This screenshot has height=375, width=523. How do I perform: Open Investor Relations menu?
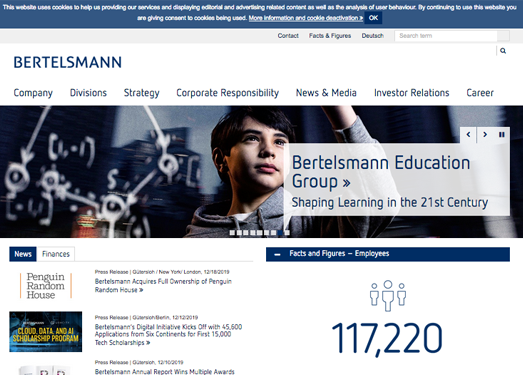pyautogui.click(x=412, y=93)
